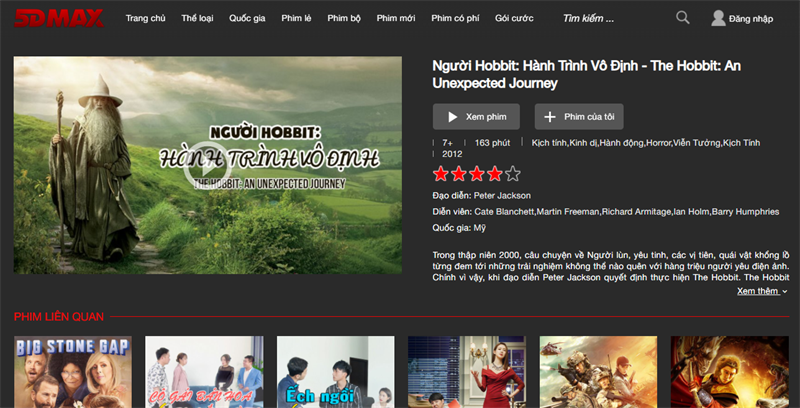Viewport: 800px width, 408px height.
Task: Select the third rating star
Action: (477, 174)
